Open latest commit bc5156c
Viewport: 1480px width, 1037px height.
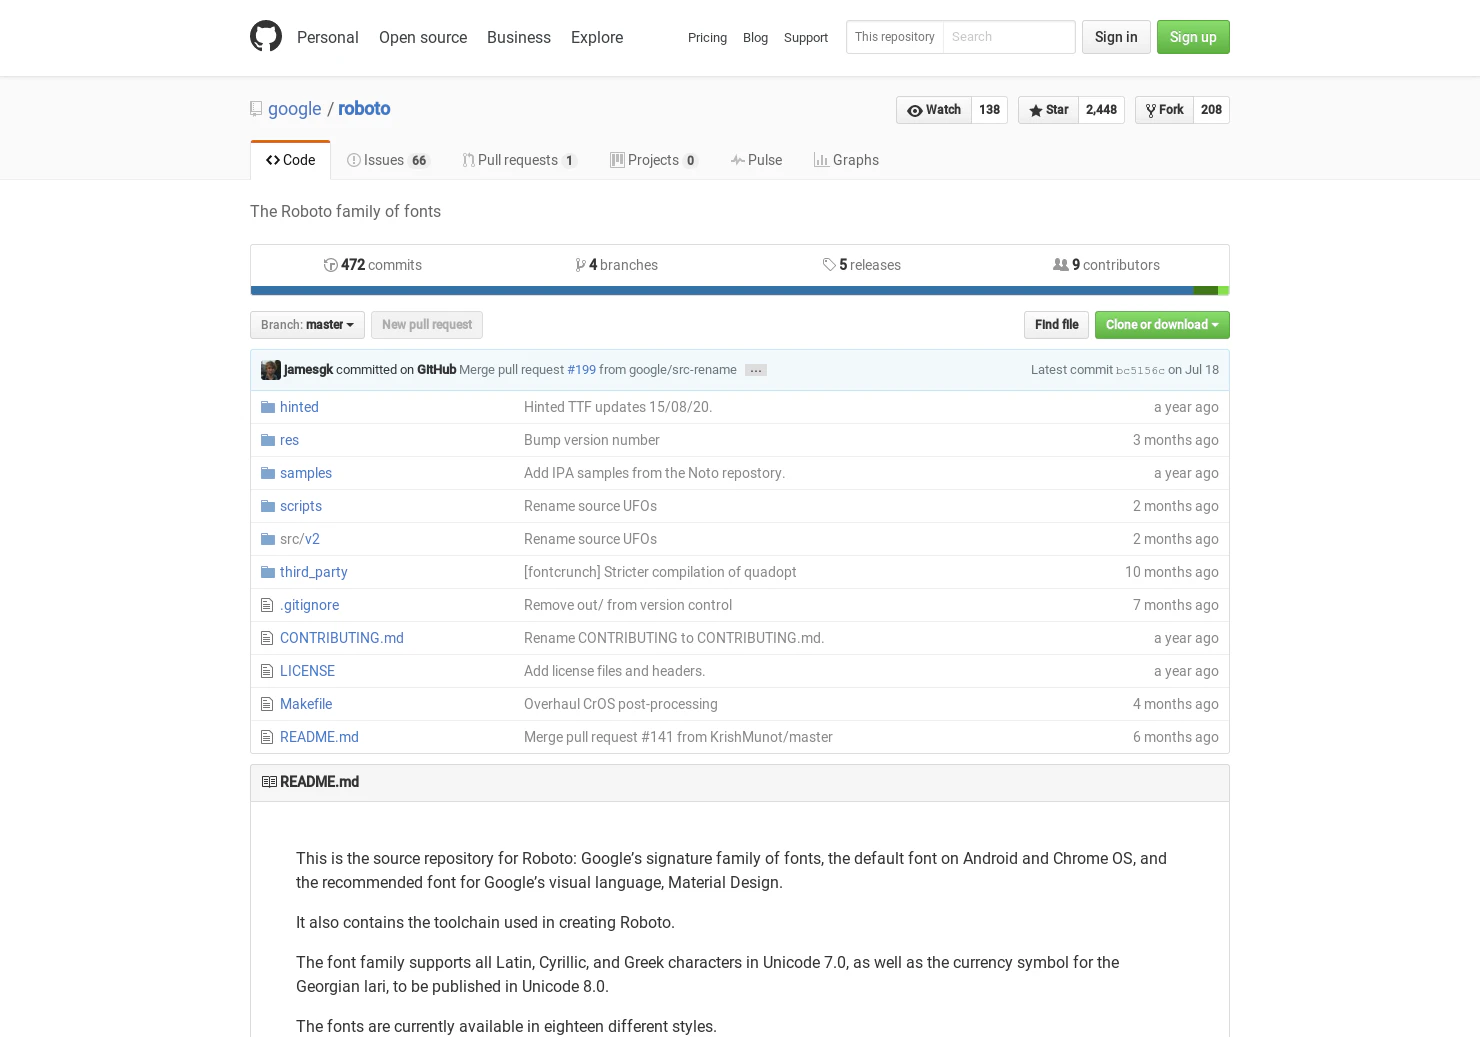[x=1140, y=371]
